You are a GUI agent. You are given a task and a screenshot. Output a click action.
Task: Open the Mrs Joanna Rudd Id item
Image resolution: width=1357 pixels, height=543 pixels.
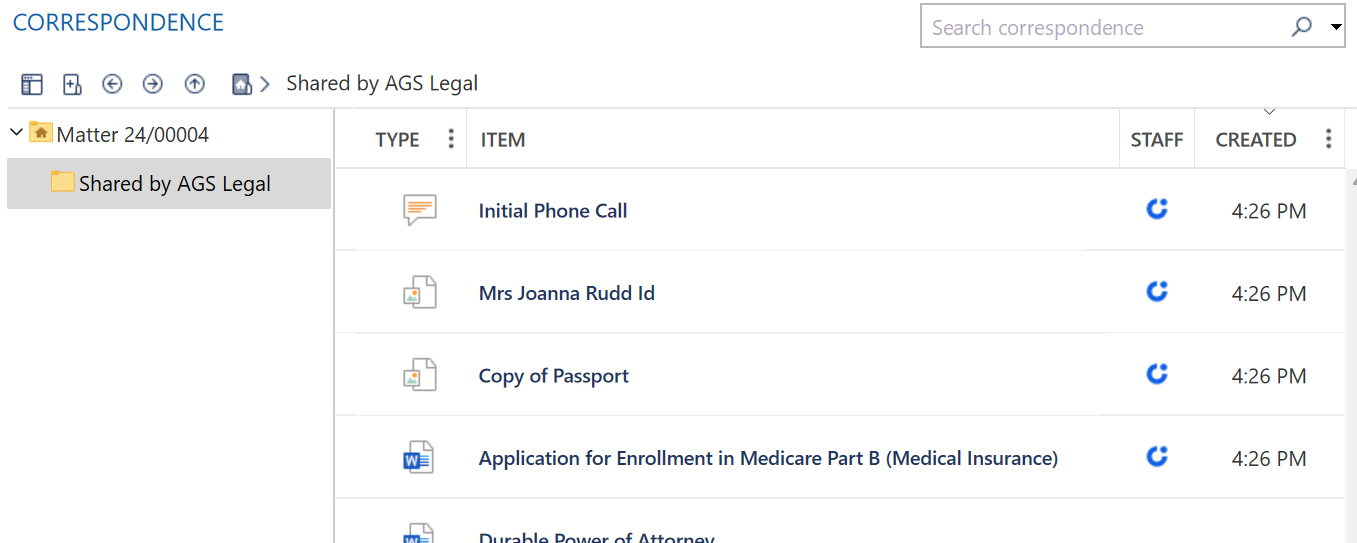pos(566,293)
